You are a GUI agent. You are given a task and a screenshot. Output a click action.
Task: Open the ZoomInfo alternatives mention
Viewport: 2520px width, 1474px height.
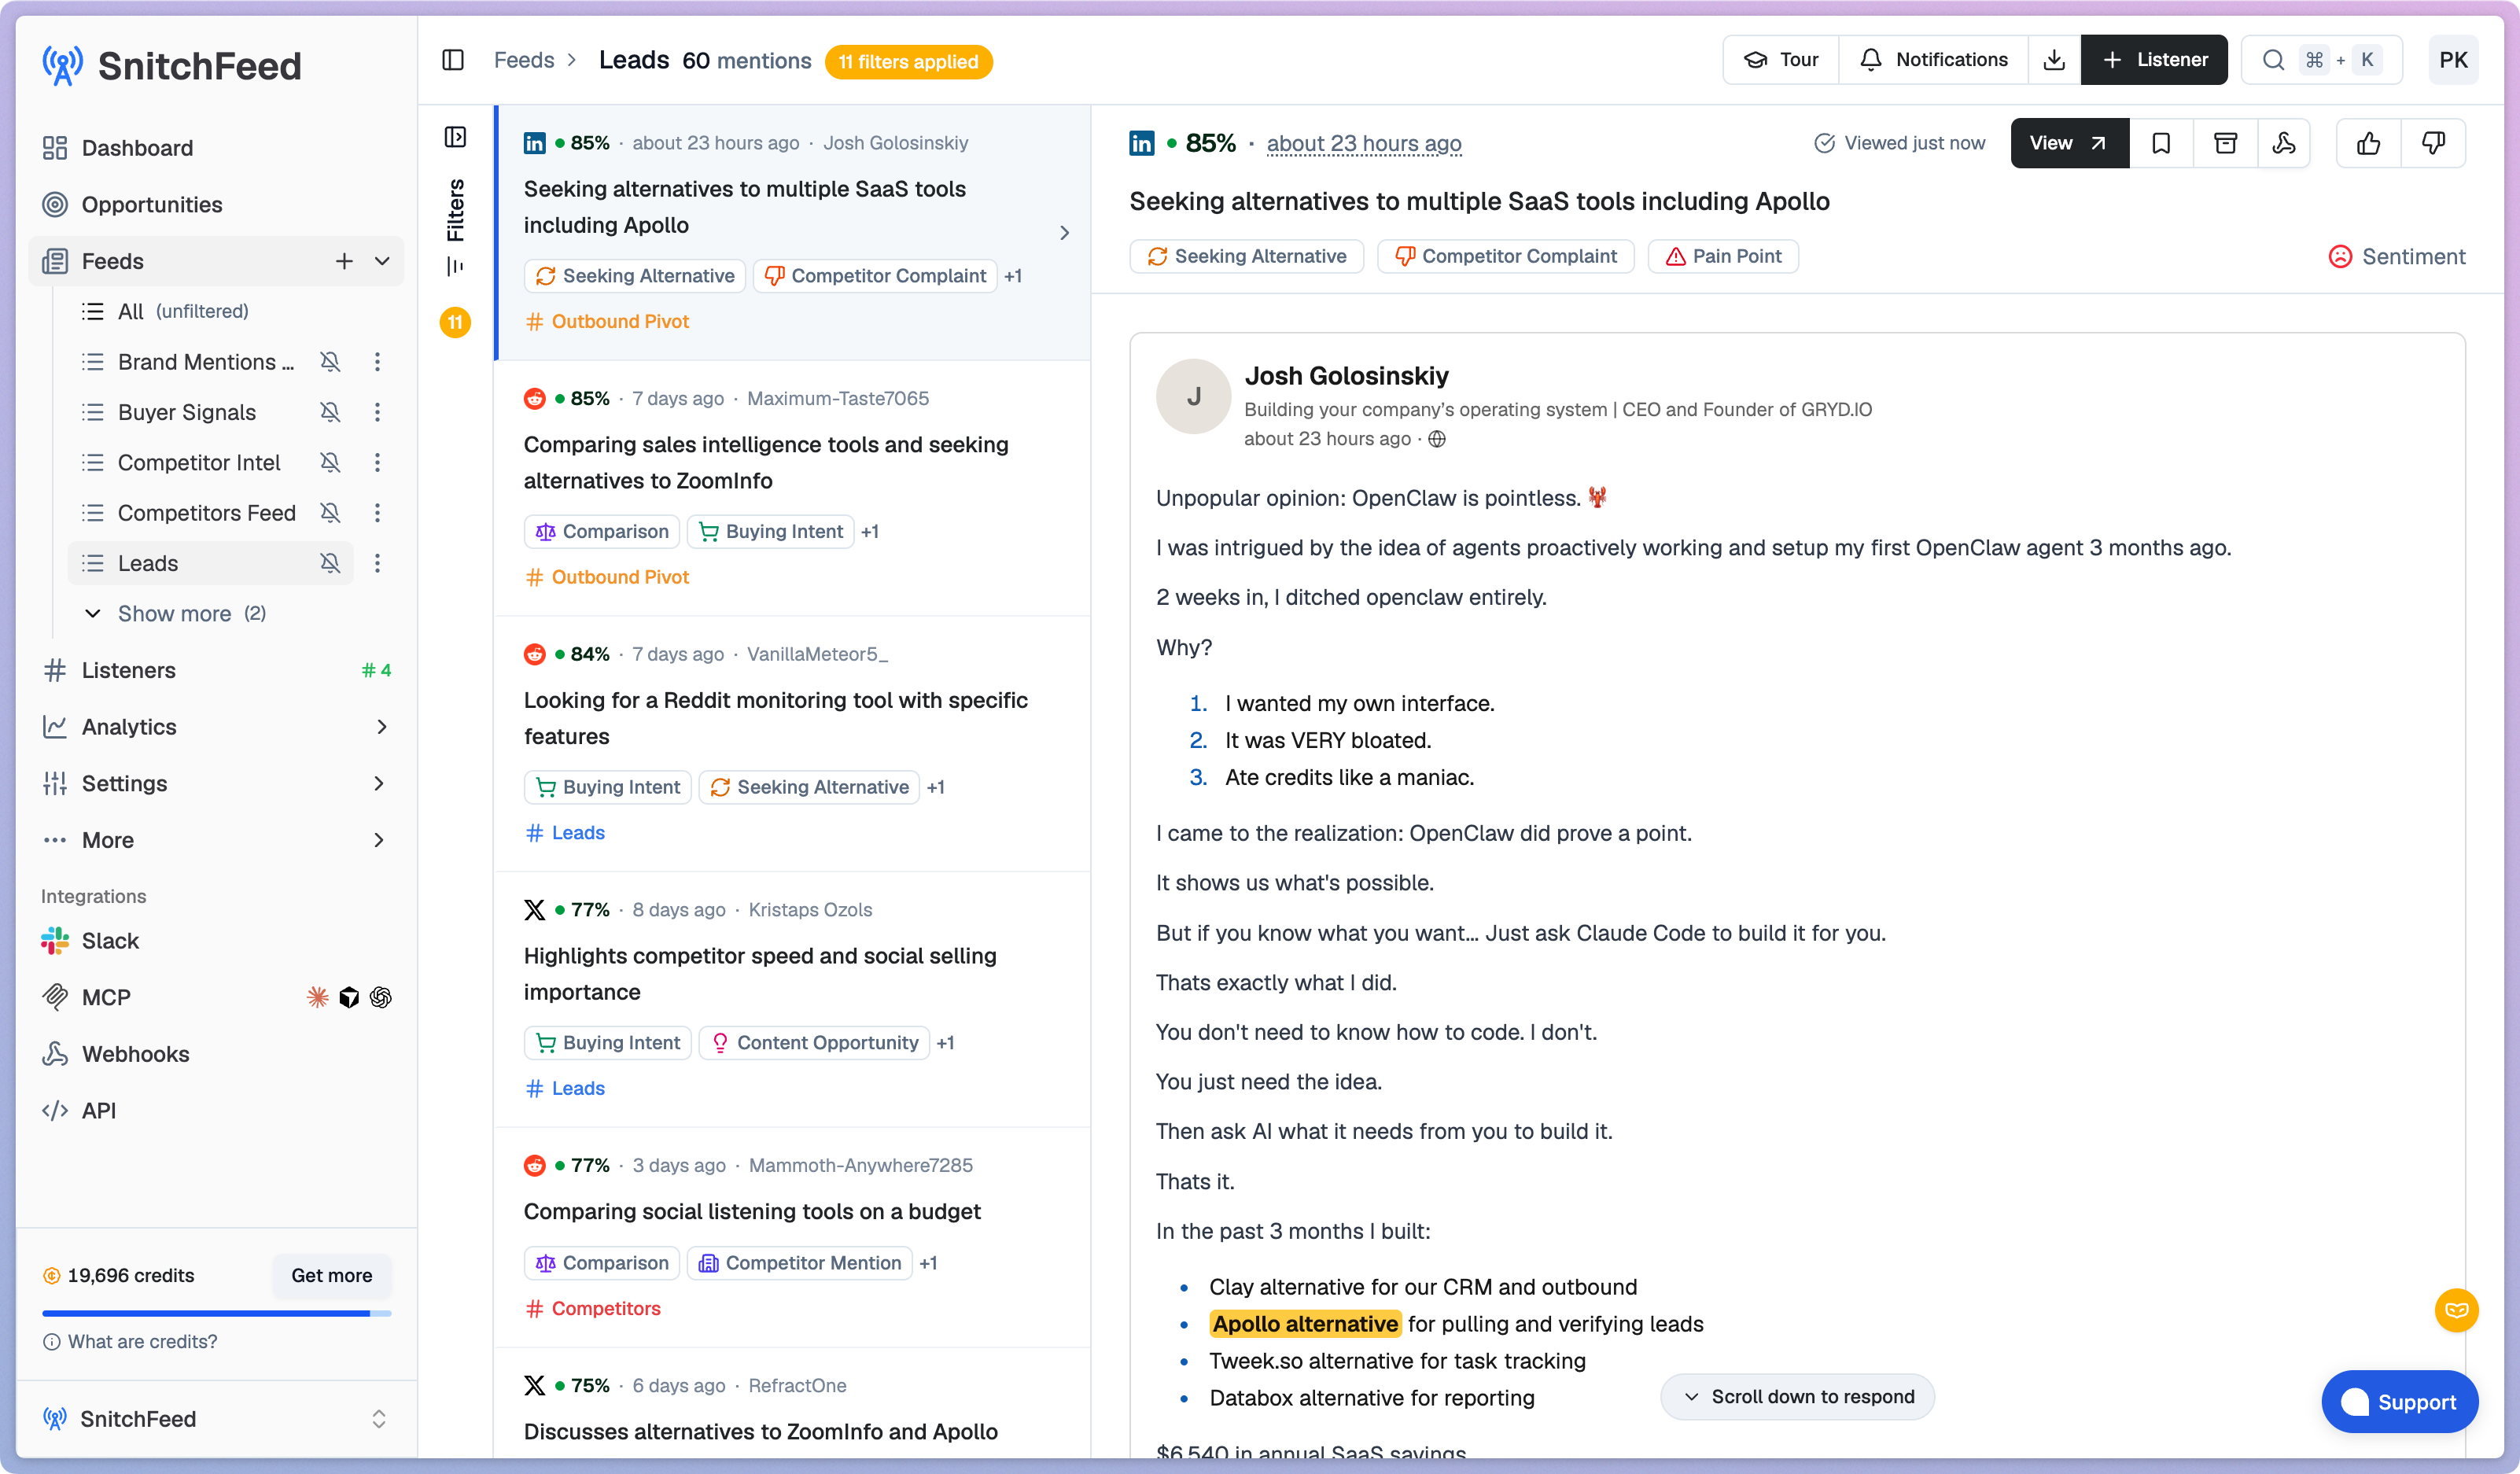[x=791, y=488]
